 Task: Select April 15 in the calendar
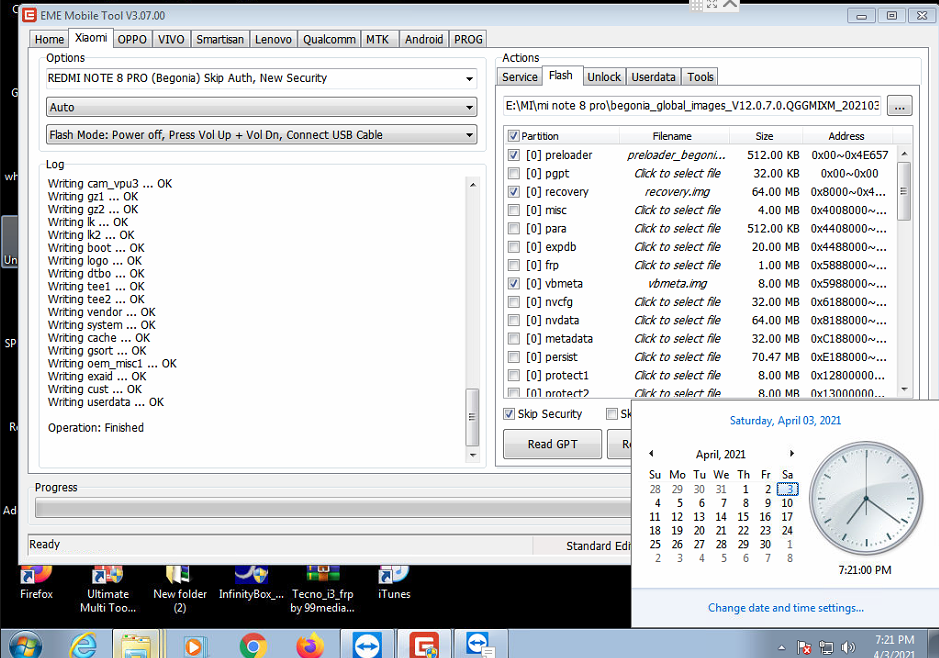[743, 517]
